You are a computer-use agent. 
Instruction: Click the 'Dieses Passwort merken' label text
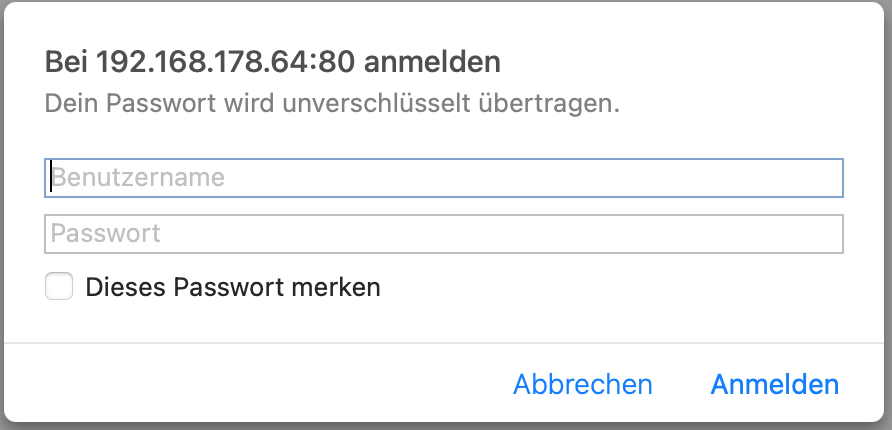coord(233,287)
